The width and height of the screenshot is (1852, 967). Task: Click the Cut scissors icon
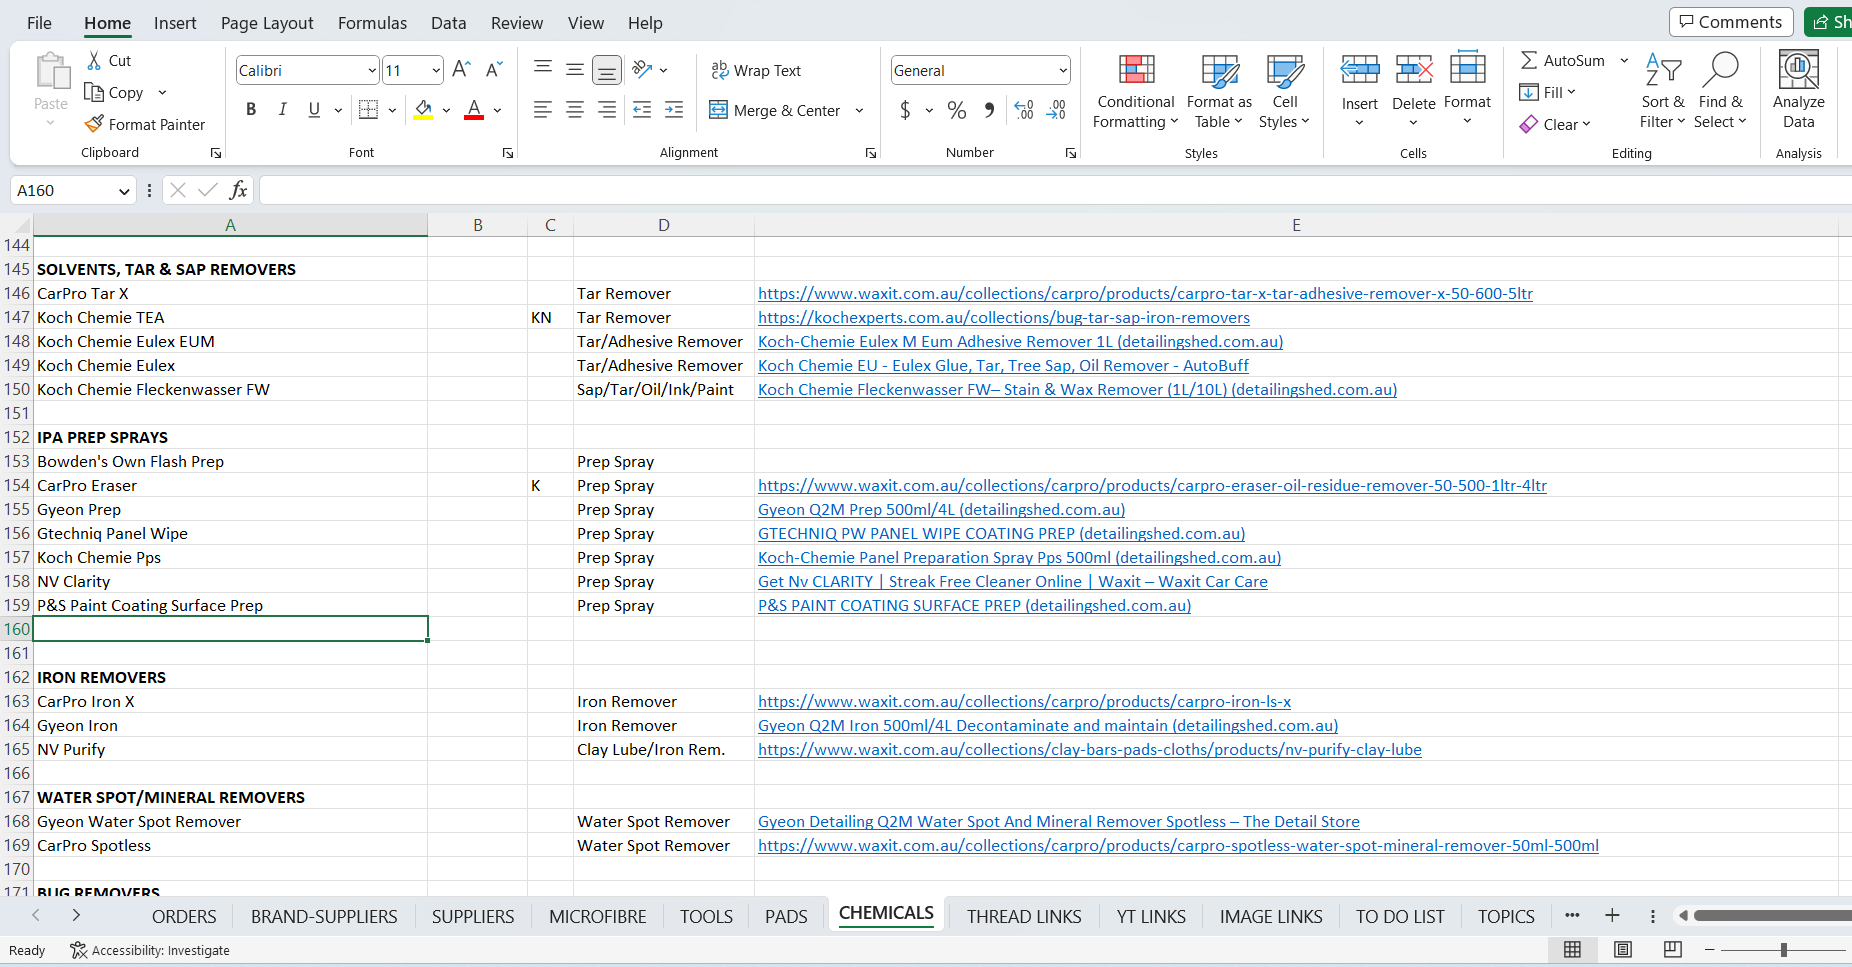(95, 60)
